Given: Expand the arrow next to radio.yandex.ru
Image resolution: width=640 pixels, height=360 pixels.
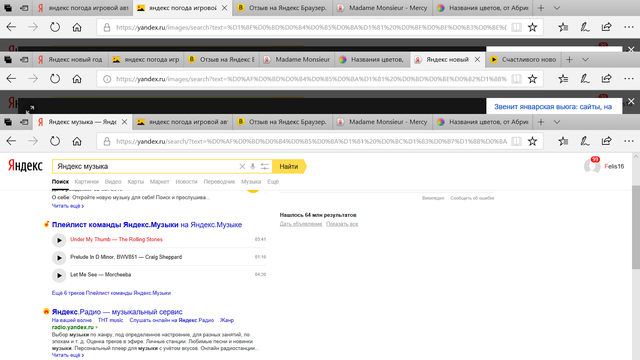Looking at the screenshot, I should point(97,327).
